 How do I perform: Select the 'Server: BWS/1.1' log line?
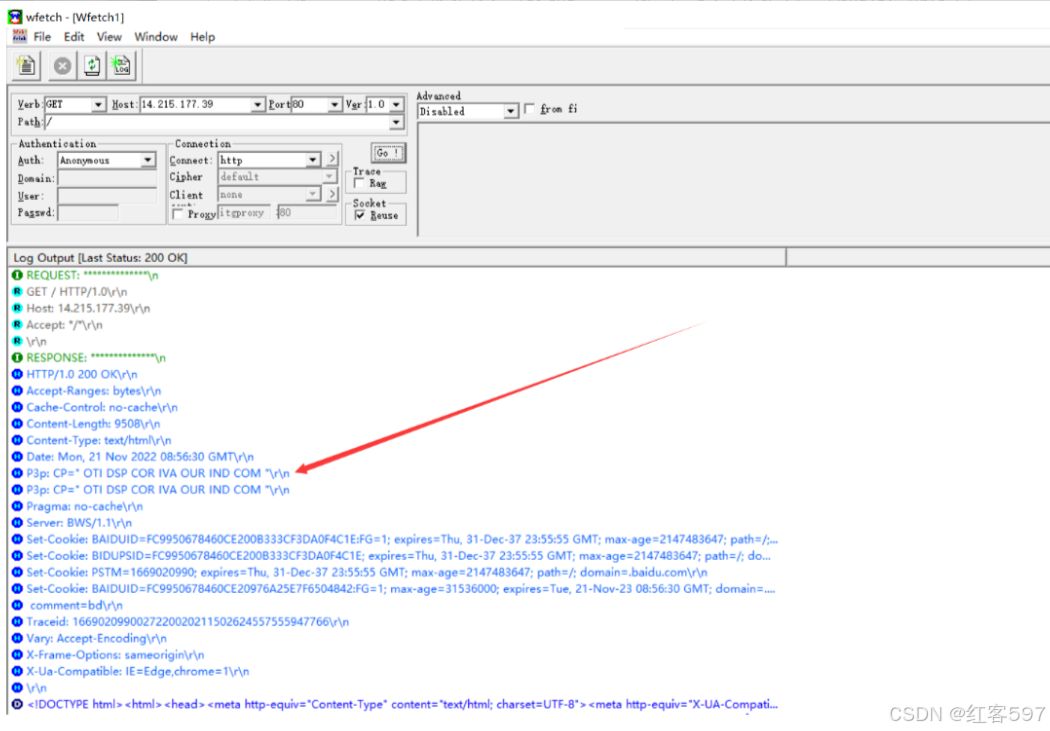click(x=79, y=523)
